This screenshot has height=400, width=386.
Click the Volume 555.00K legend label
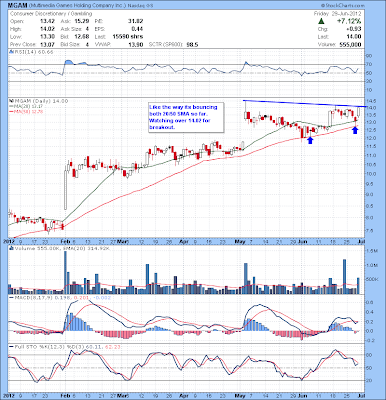pyautogui.click(x=38, y=248)
